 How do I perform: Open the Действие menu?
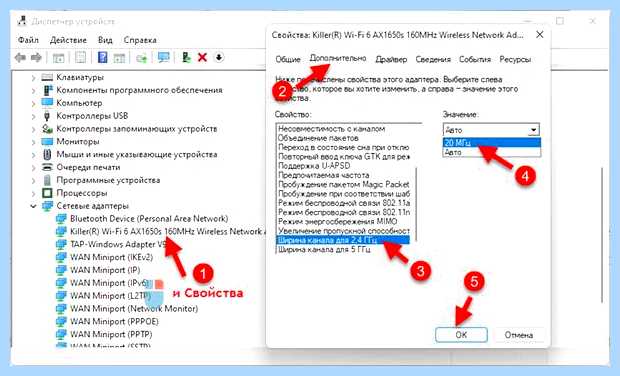pyautogui.click(x=68, y=40)
